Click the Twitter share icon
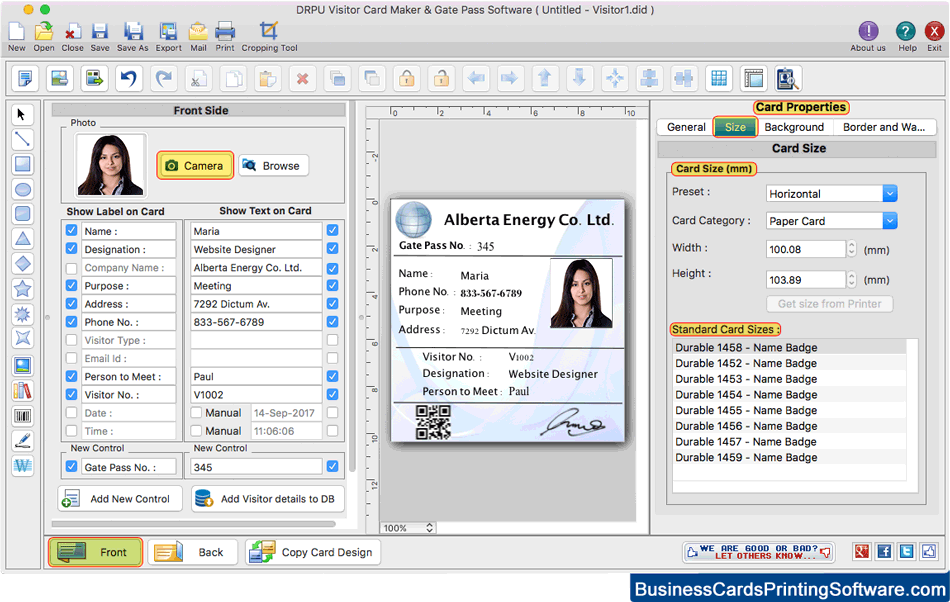950x602 pixels. 906,551
